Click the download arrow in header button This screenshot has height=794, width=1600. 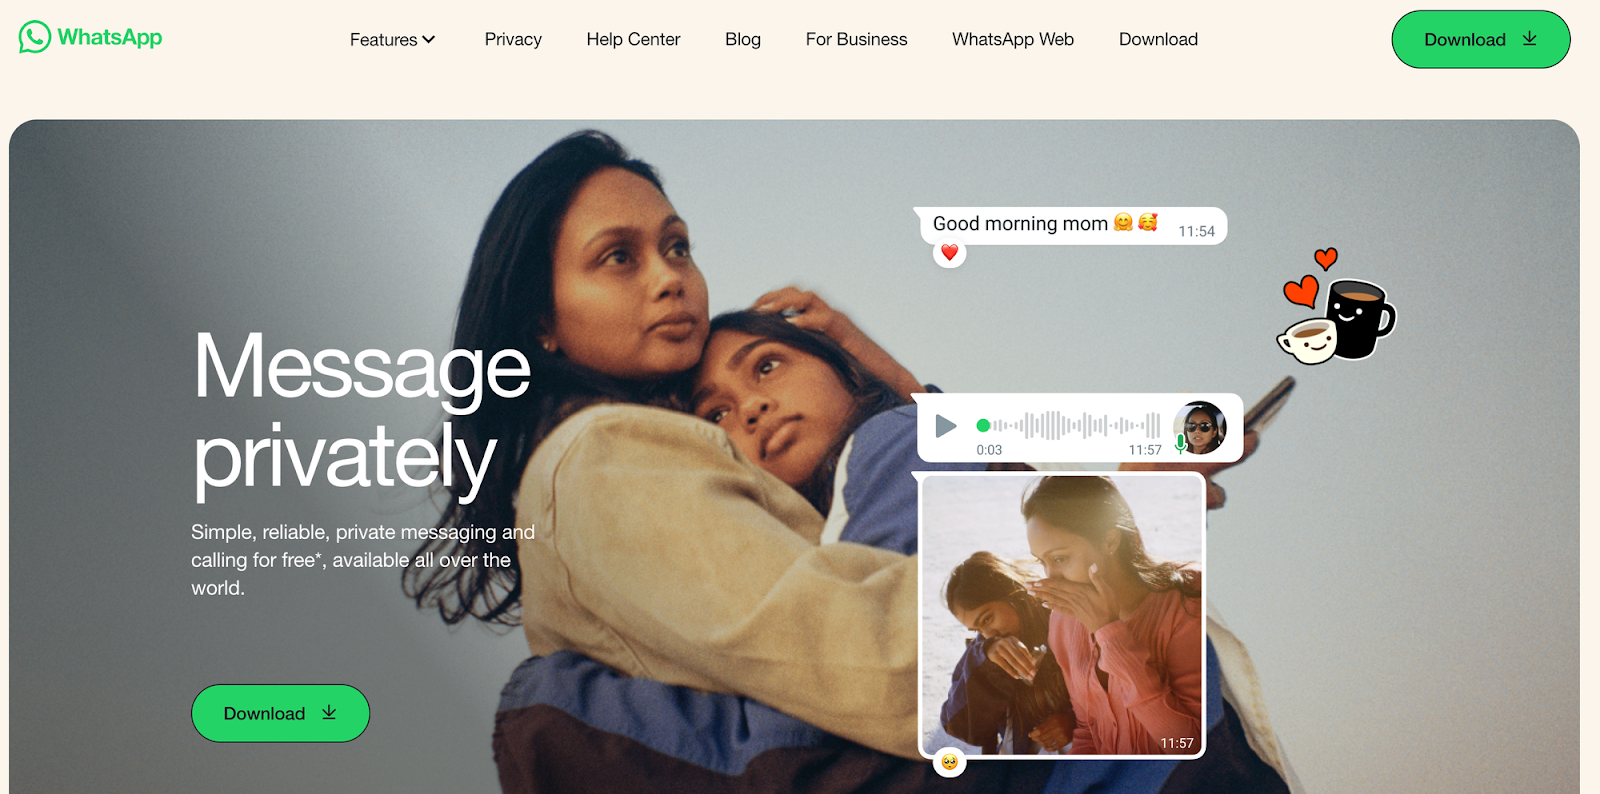click(x=1529, y=38)
